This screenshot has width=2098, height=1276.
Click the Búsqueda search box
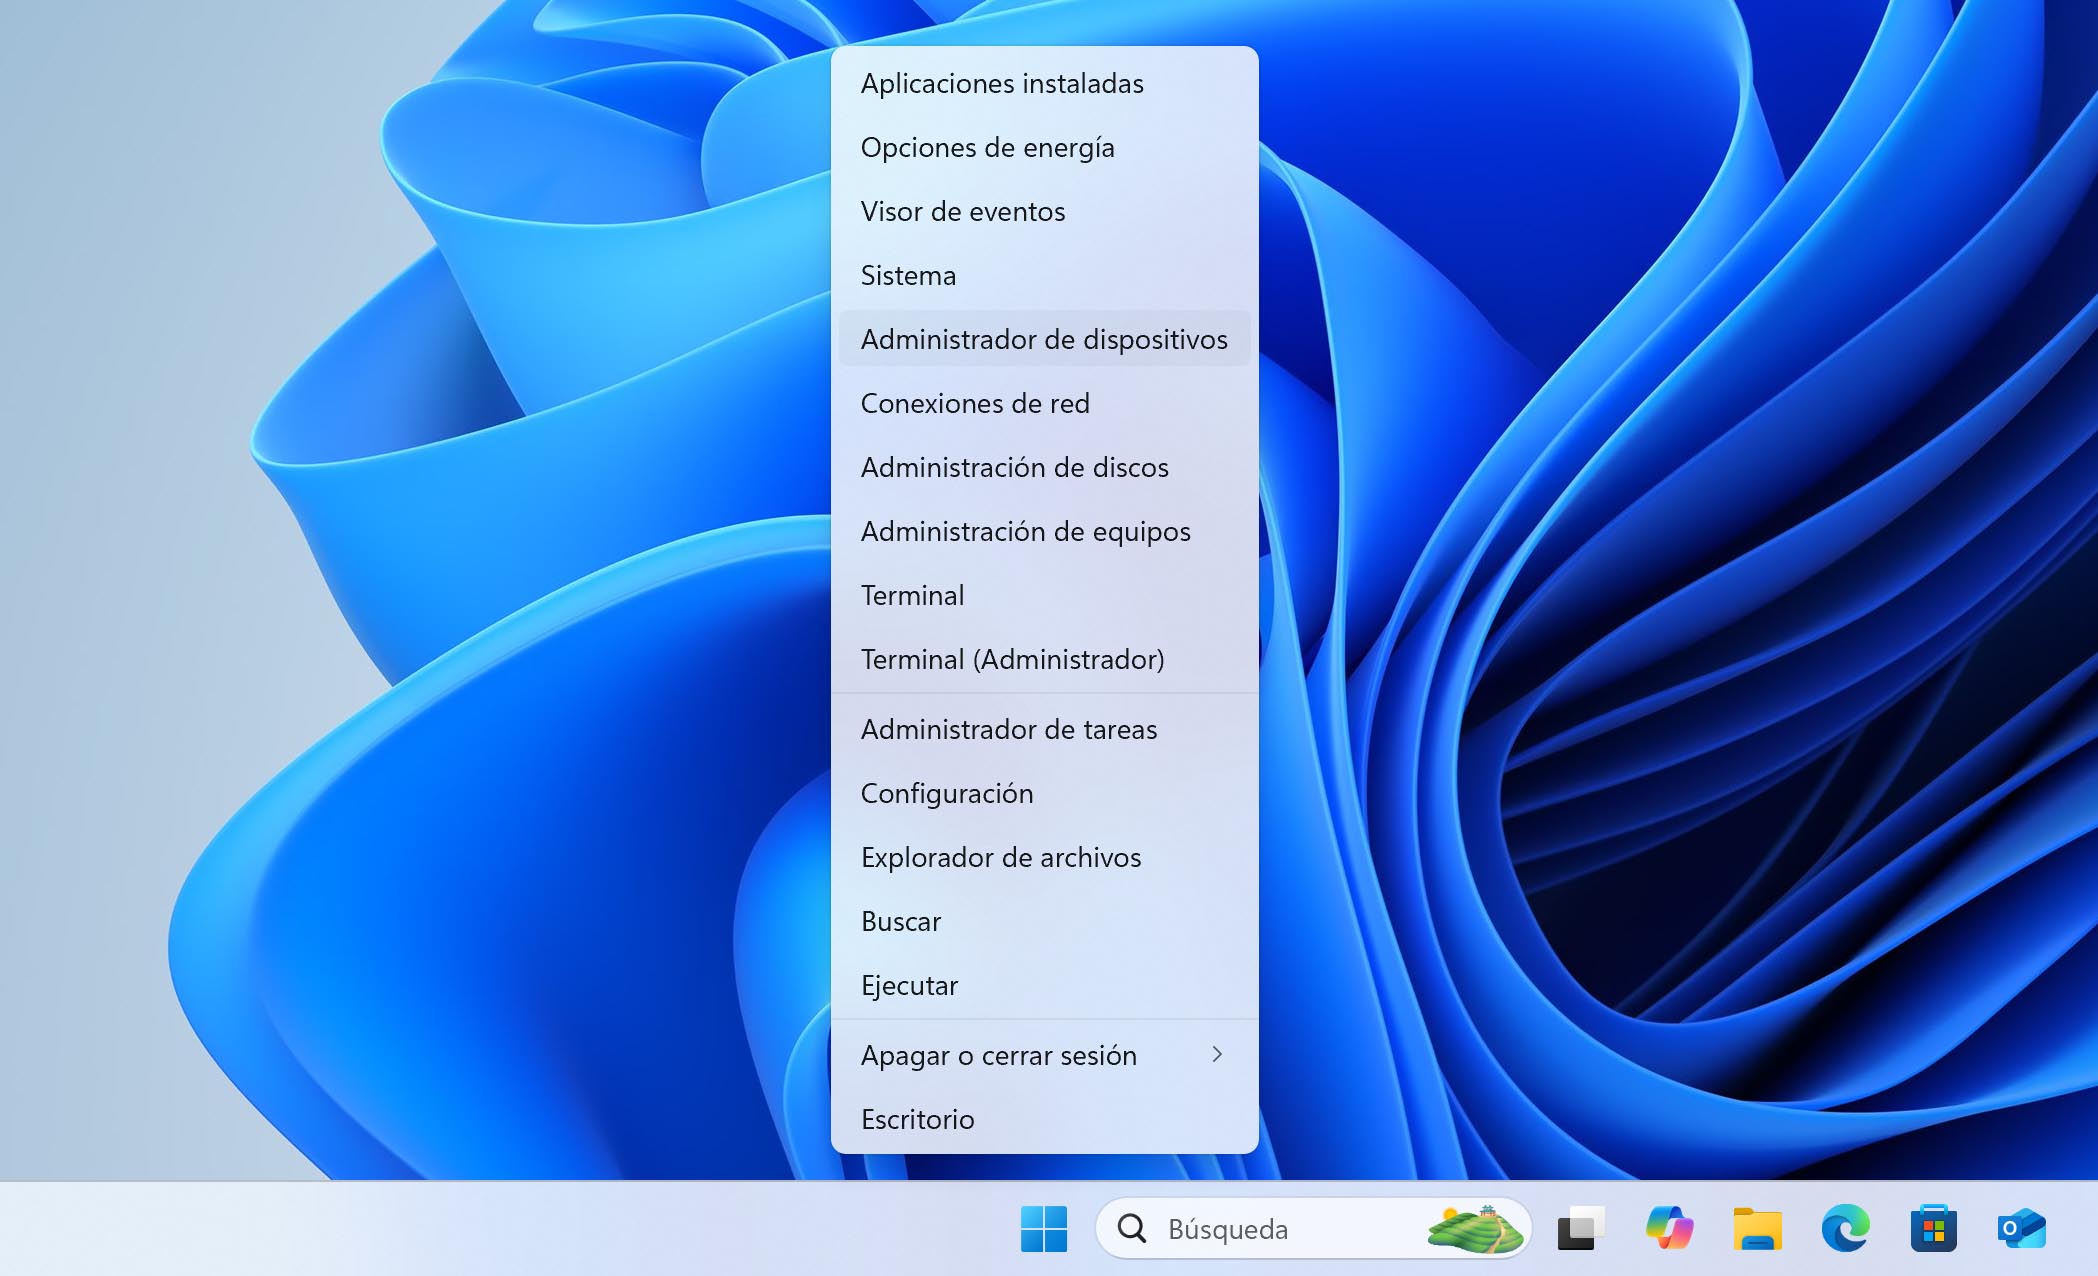click(1314, 1229)
